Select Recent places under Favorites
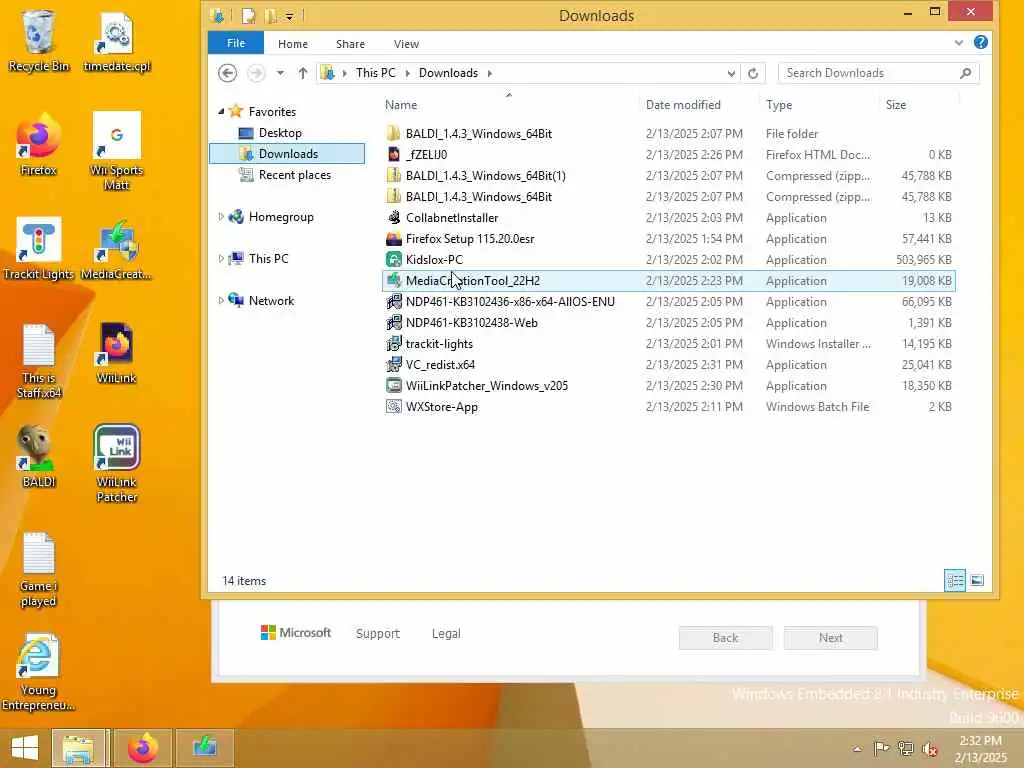 [x=295, y=174]
